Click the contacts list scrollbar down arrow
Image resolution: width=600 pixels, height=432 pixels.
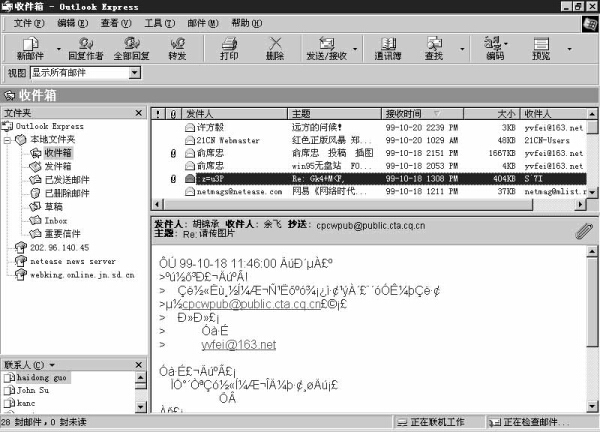tap(141, 407)
